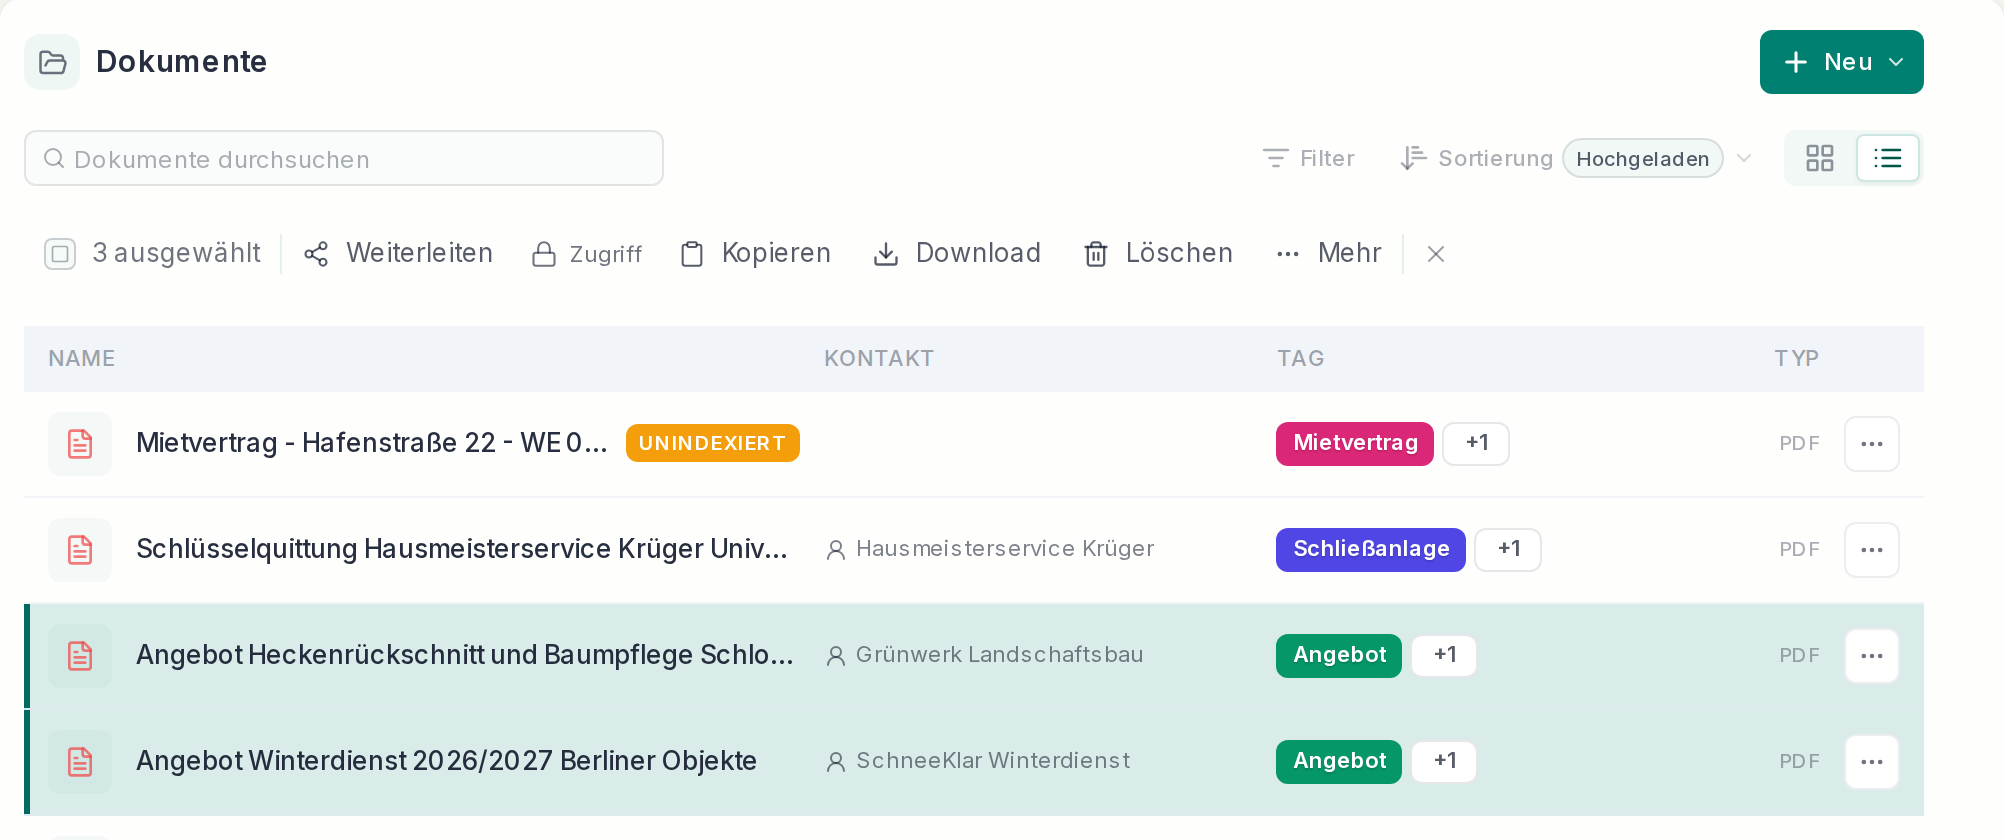2004x840 pixels.
Task: Click contact Grünwerk Landschaftsbau
Action: point(984,655)
